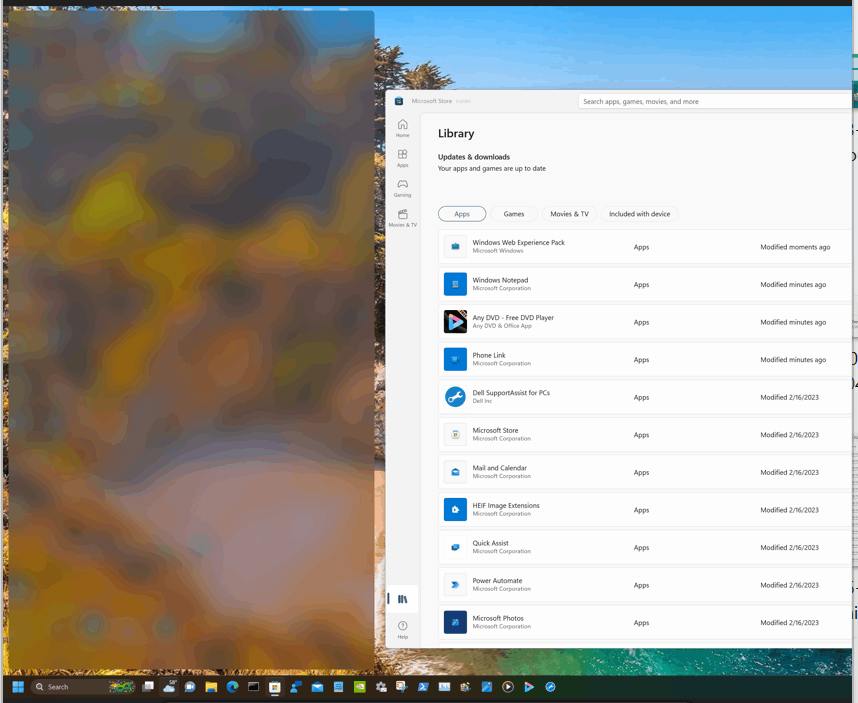Click the Windows Notepad app icon
The height and width of the screenshot is (703, 858).
click(455, 284)
